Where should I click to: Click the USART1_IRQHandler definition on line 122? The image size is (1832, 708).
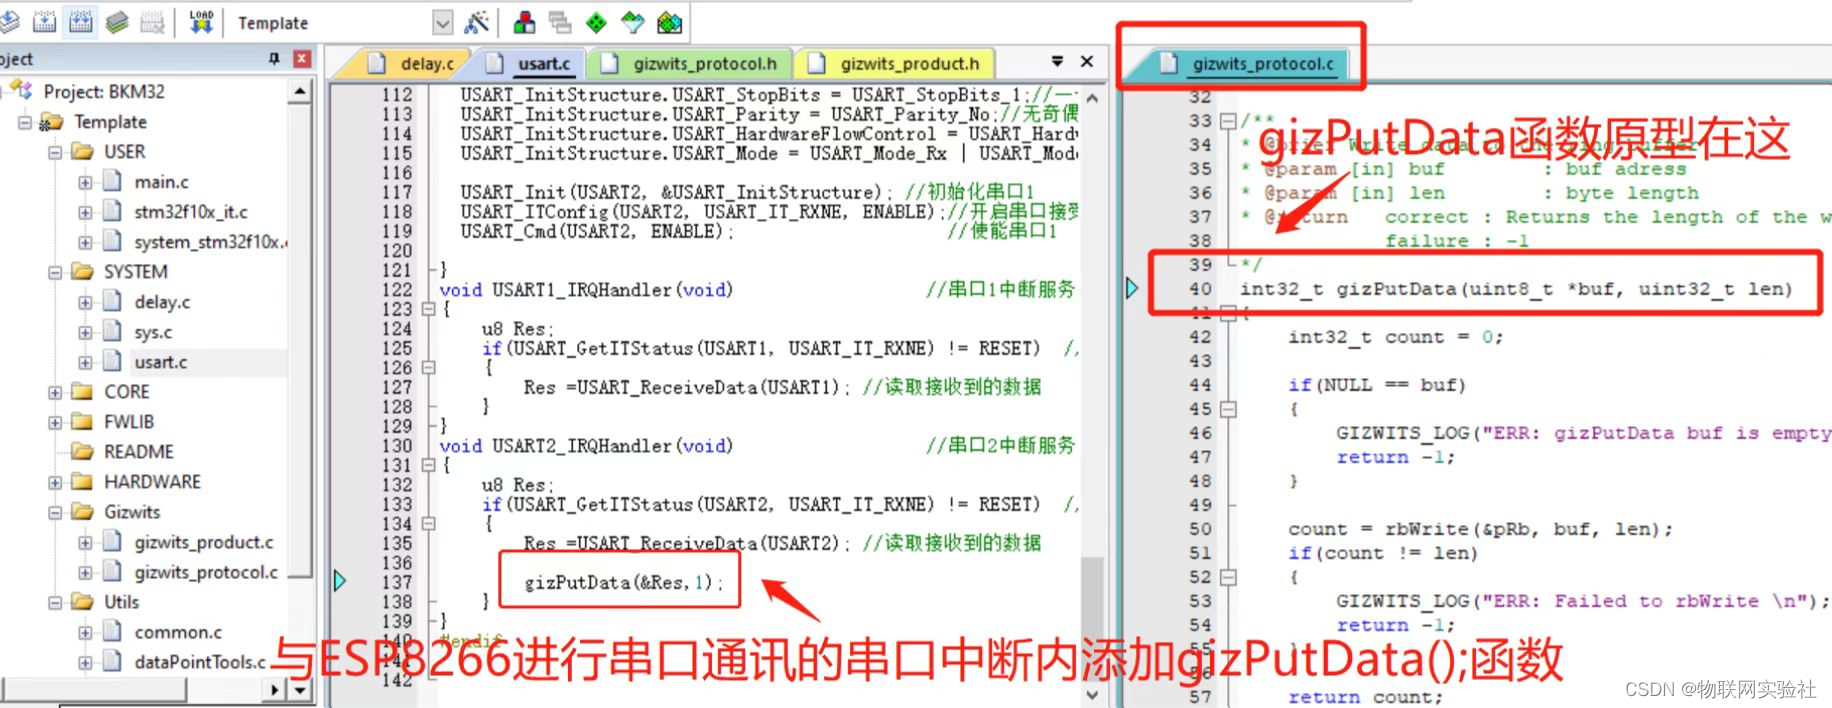point(586,290)
